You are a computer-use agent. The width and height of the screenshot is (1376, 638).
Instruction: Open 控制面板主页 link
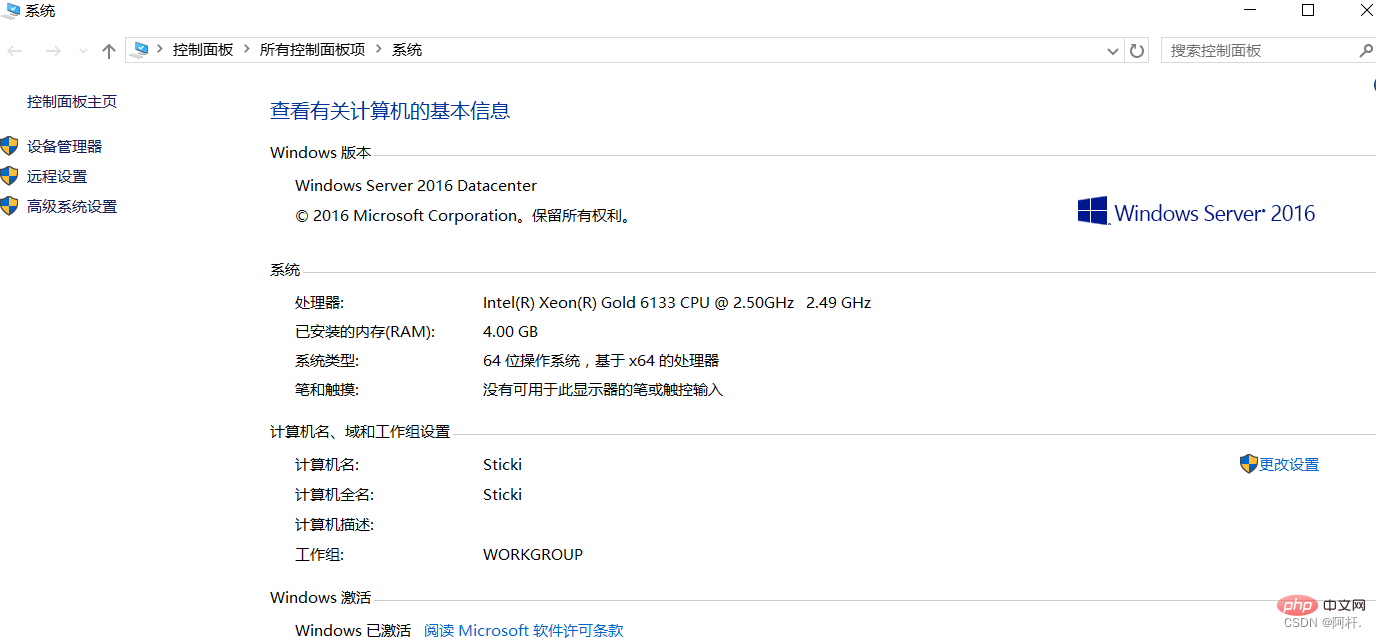72,102
